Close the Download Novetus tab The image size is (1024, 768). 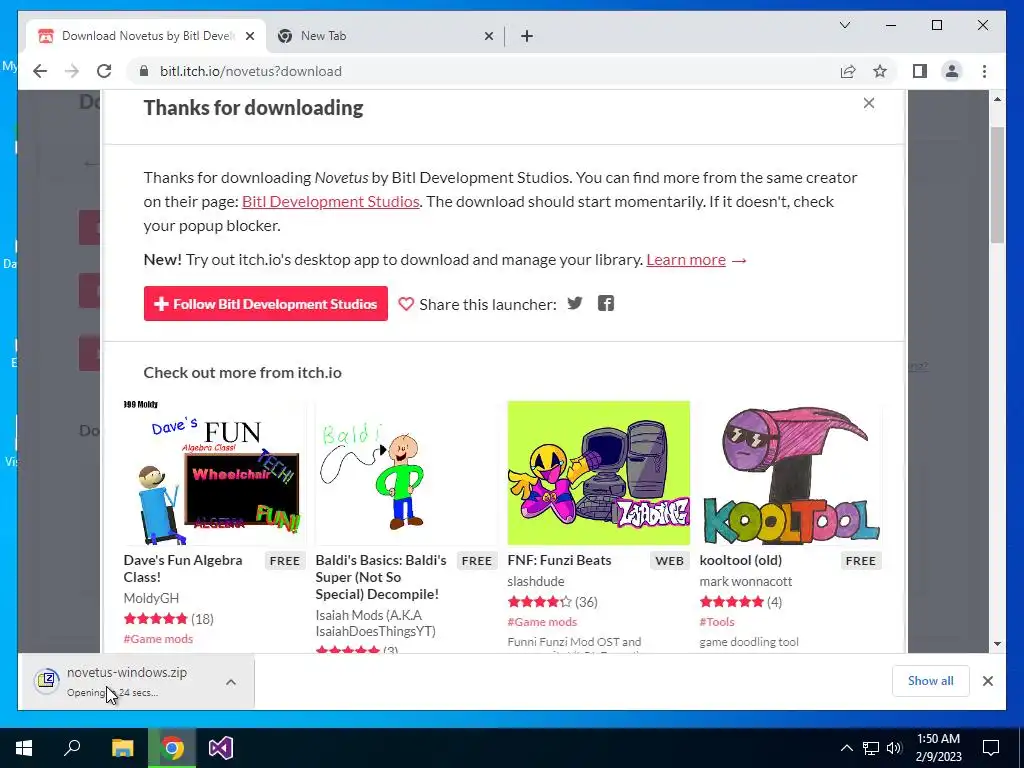click(249, 37)
